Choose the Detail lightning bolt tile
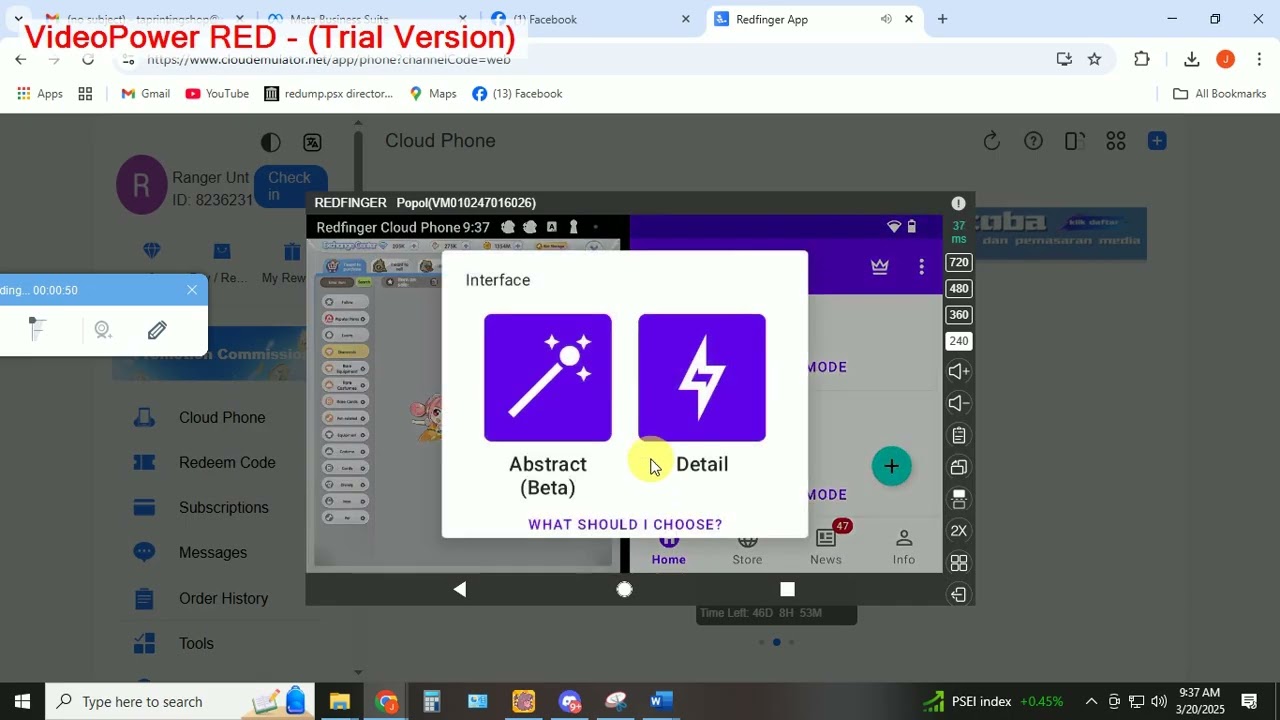 pos(702,378)
